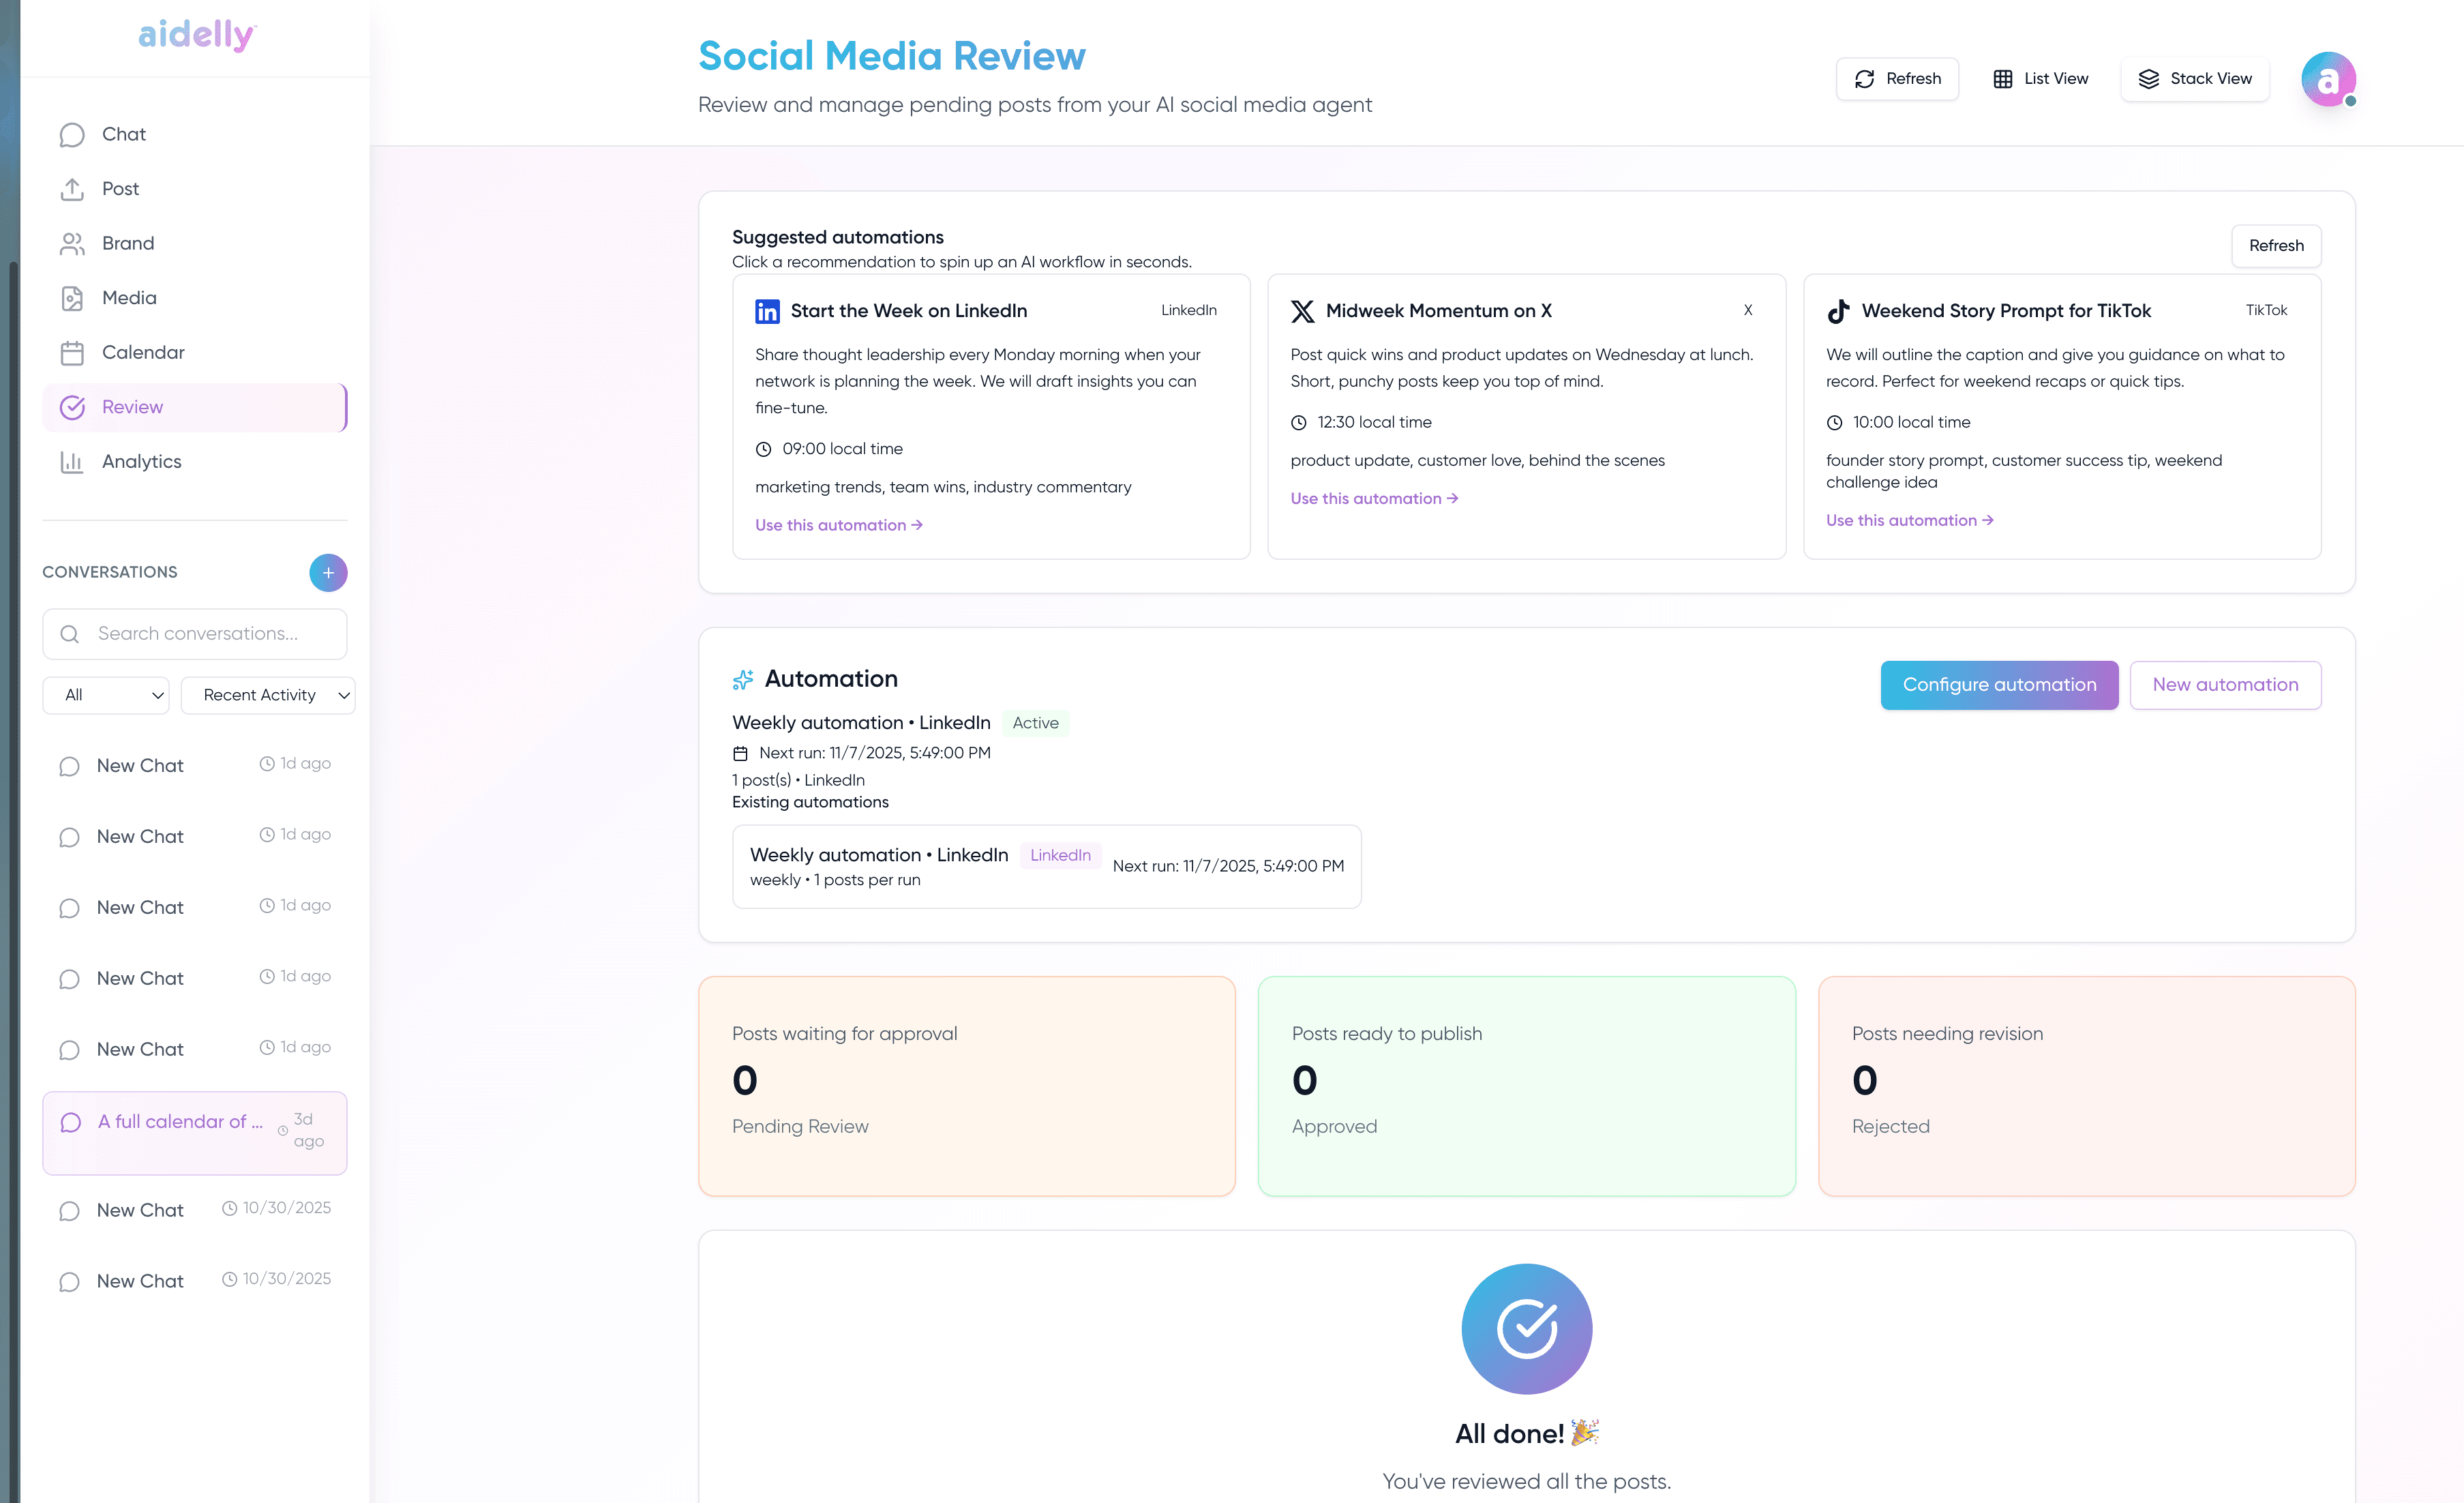
Task: Click the new conversation plus icon
Action: coord(328,572)
